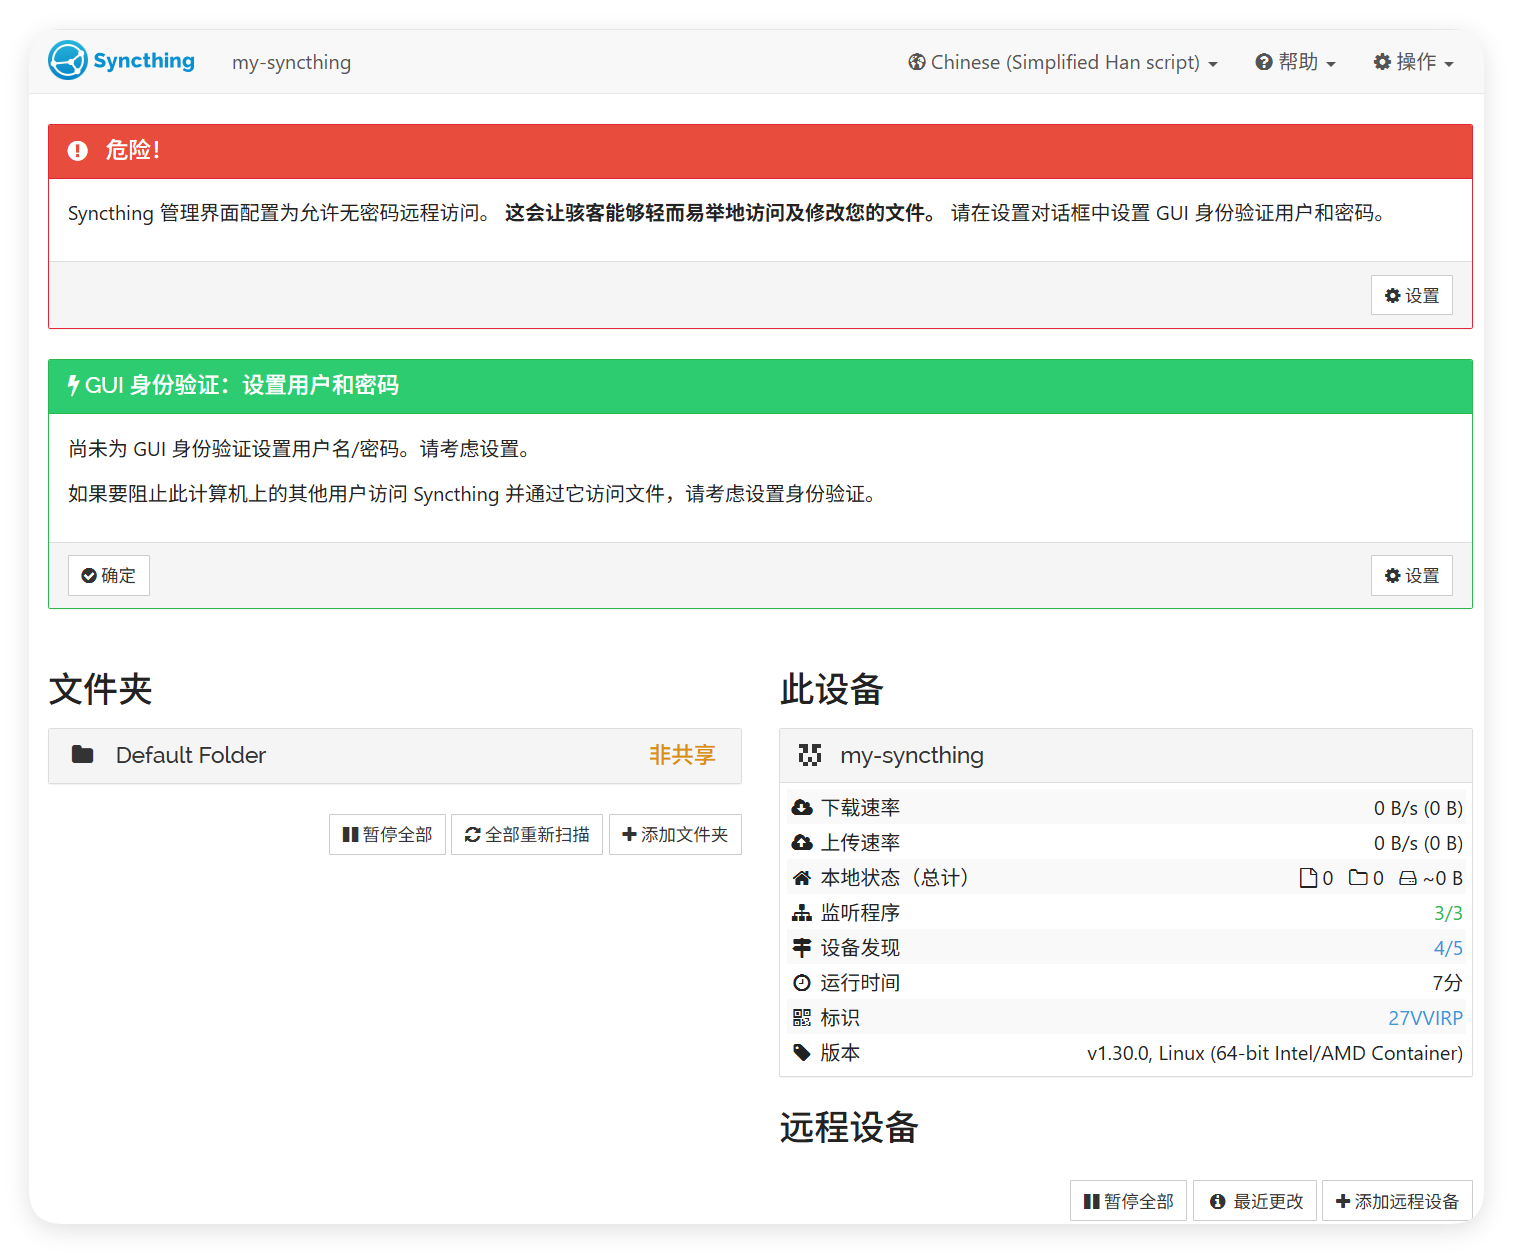Click the folder count icon in 本地状态 row
Screen dimensions: 1513x1253
coord(1358,877)
